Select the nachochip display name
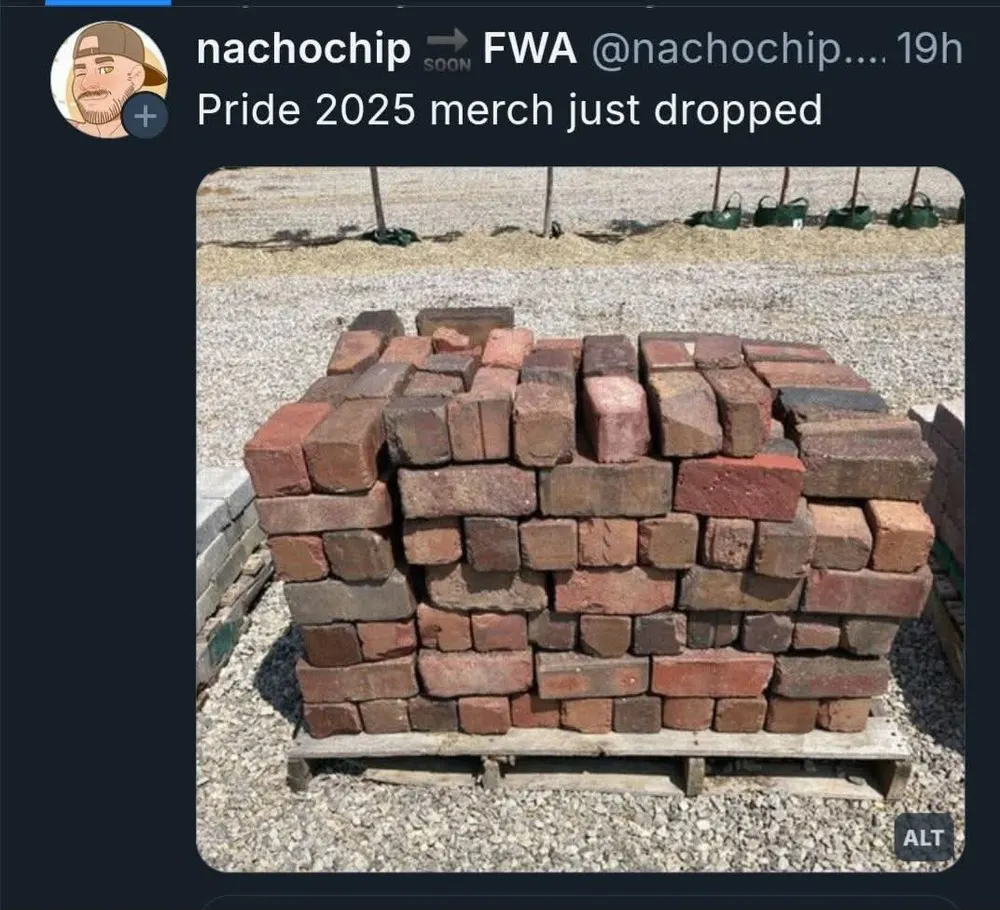Viewport: 1000px width, 910px height. coord(304,49)
